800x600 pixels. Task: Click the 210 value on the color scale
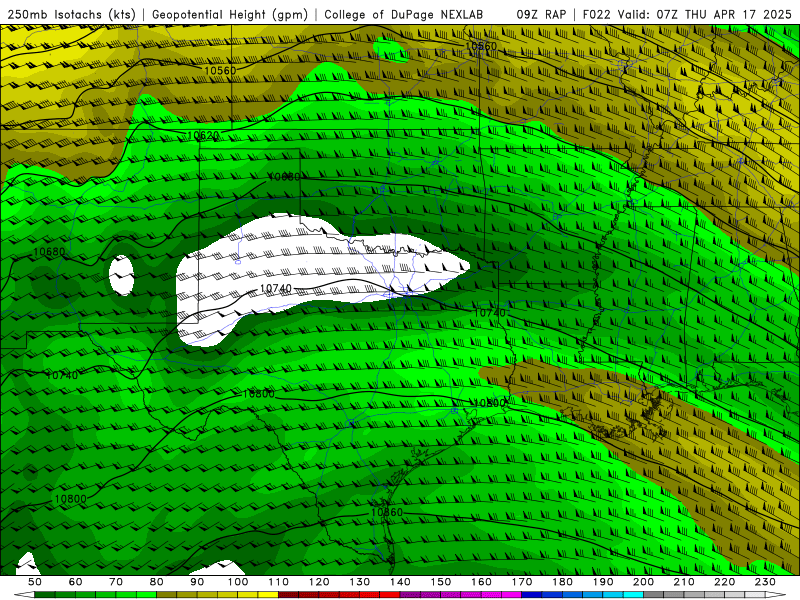coord(685,582)
